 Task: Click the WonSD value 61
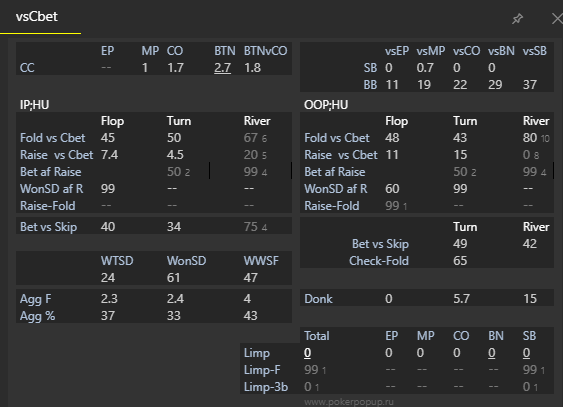173,278
